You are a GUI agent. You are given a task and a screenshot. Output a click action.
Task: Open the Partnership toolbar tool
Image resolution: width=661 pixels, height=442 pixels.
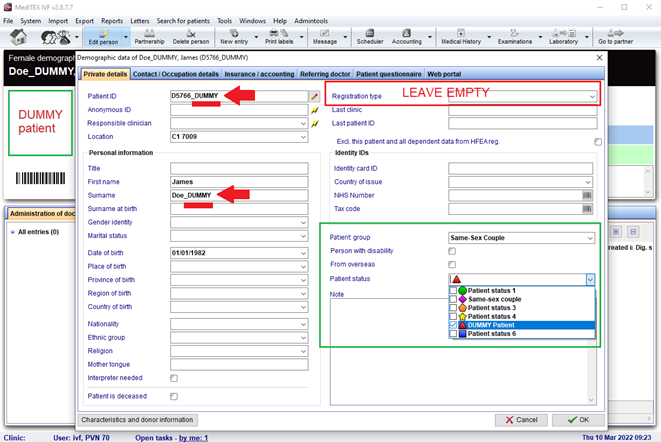[149, 37]
